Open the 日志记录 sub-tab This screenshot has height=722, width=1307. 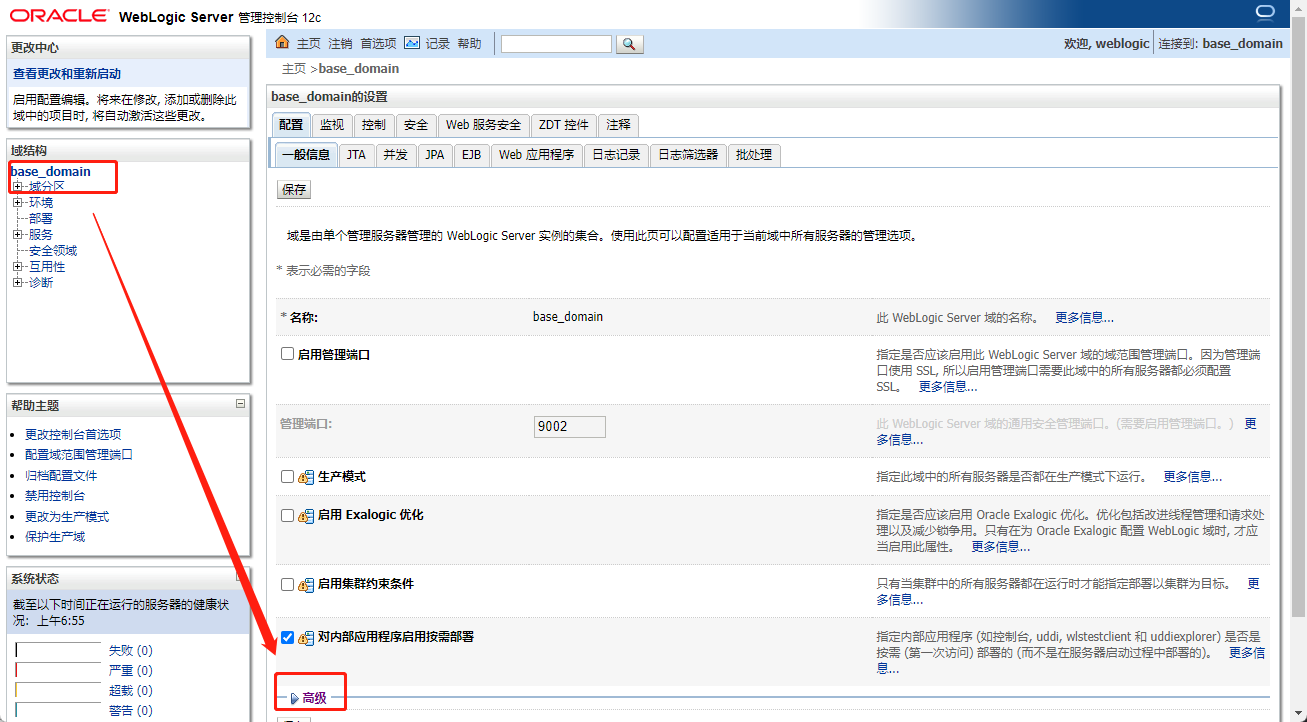click(616, 155)
